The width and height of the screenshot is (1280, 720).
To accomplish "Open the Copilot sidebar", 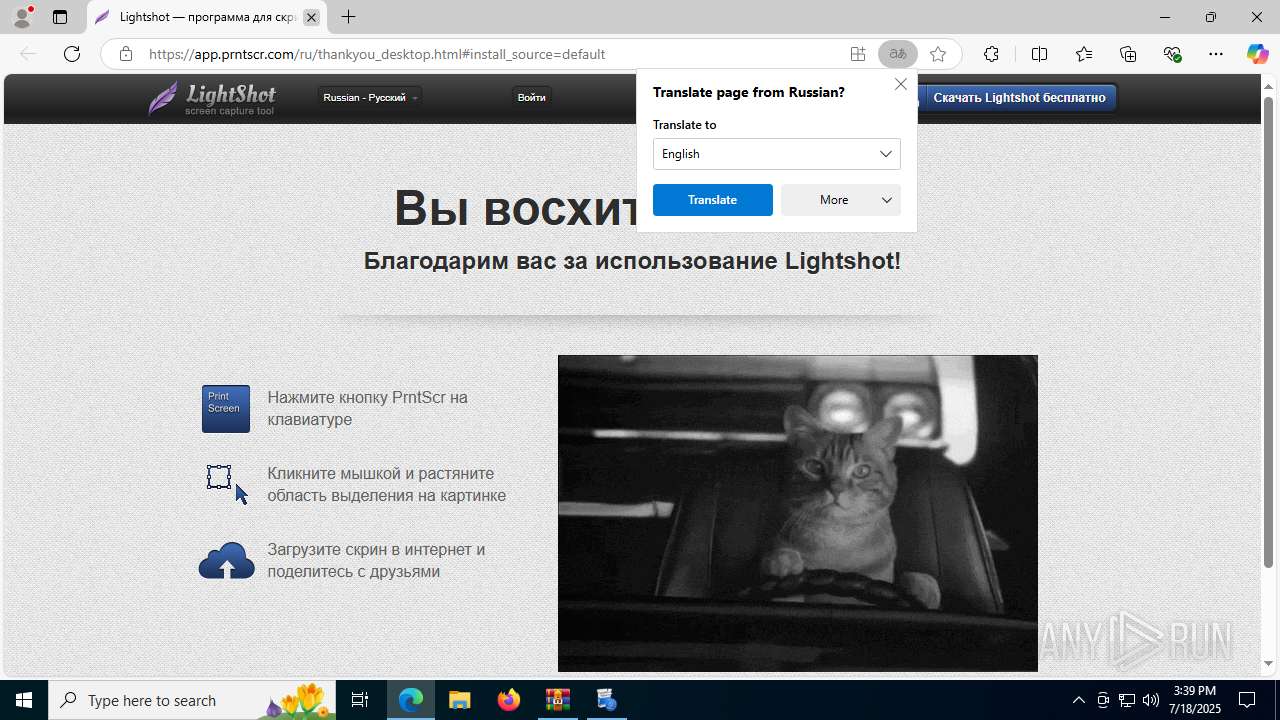I will 1257,54.
